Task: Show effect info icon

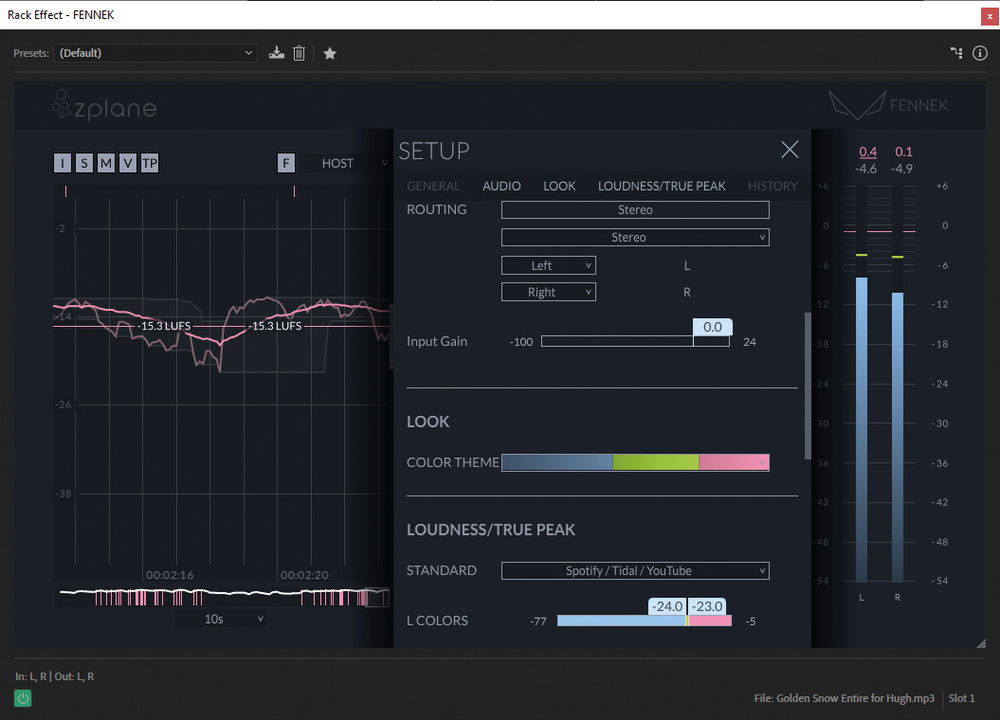Action: (x=980, y=53)
